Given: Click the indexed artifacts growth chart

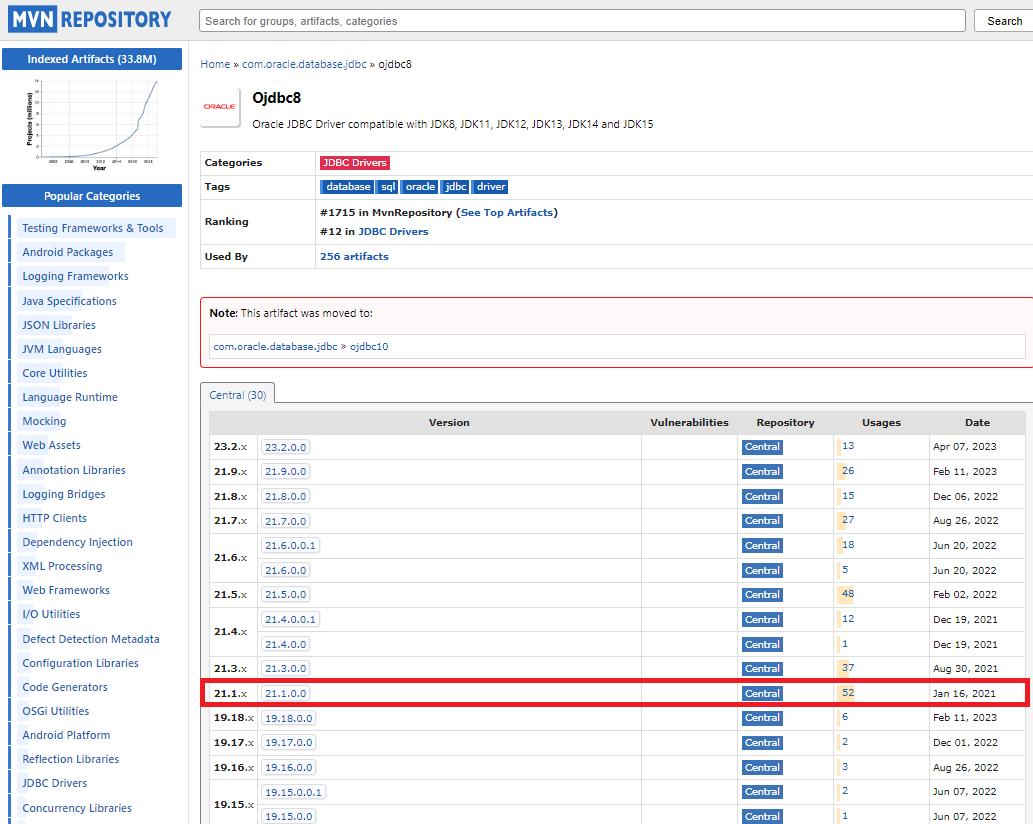Looking at the screenshot, I should click(x=92, y=124).
